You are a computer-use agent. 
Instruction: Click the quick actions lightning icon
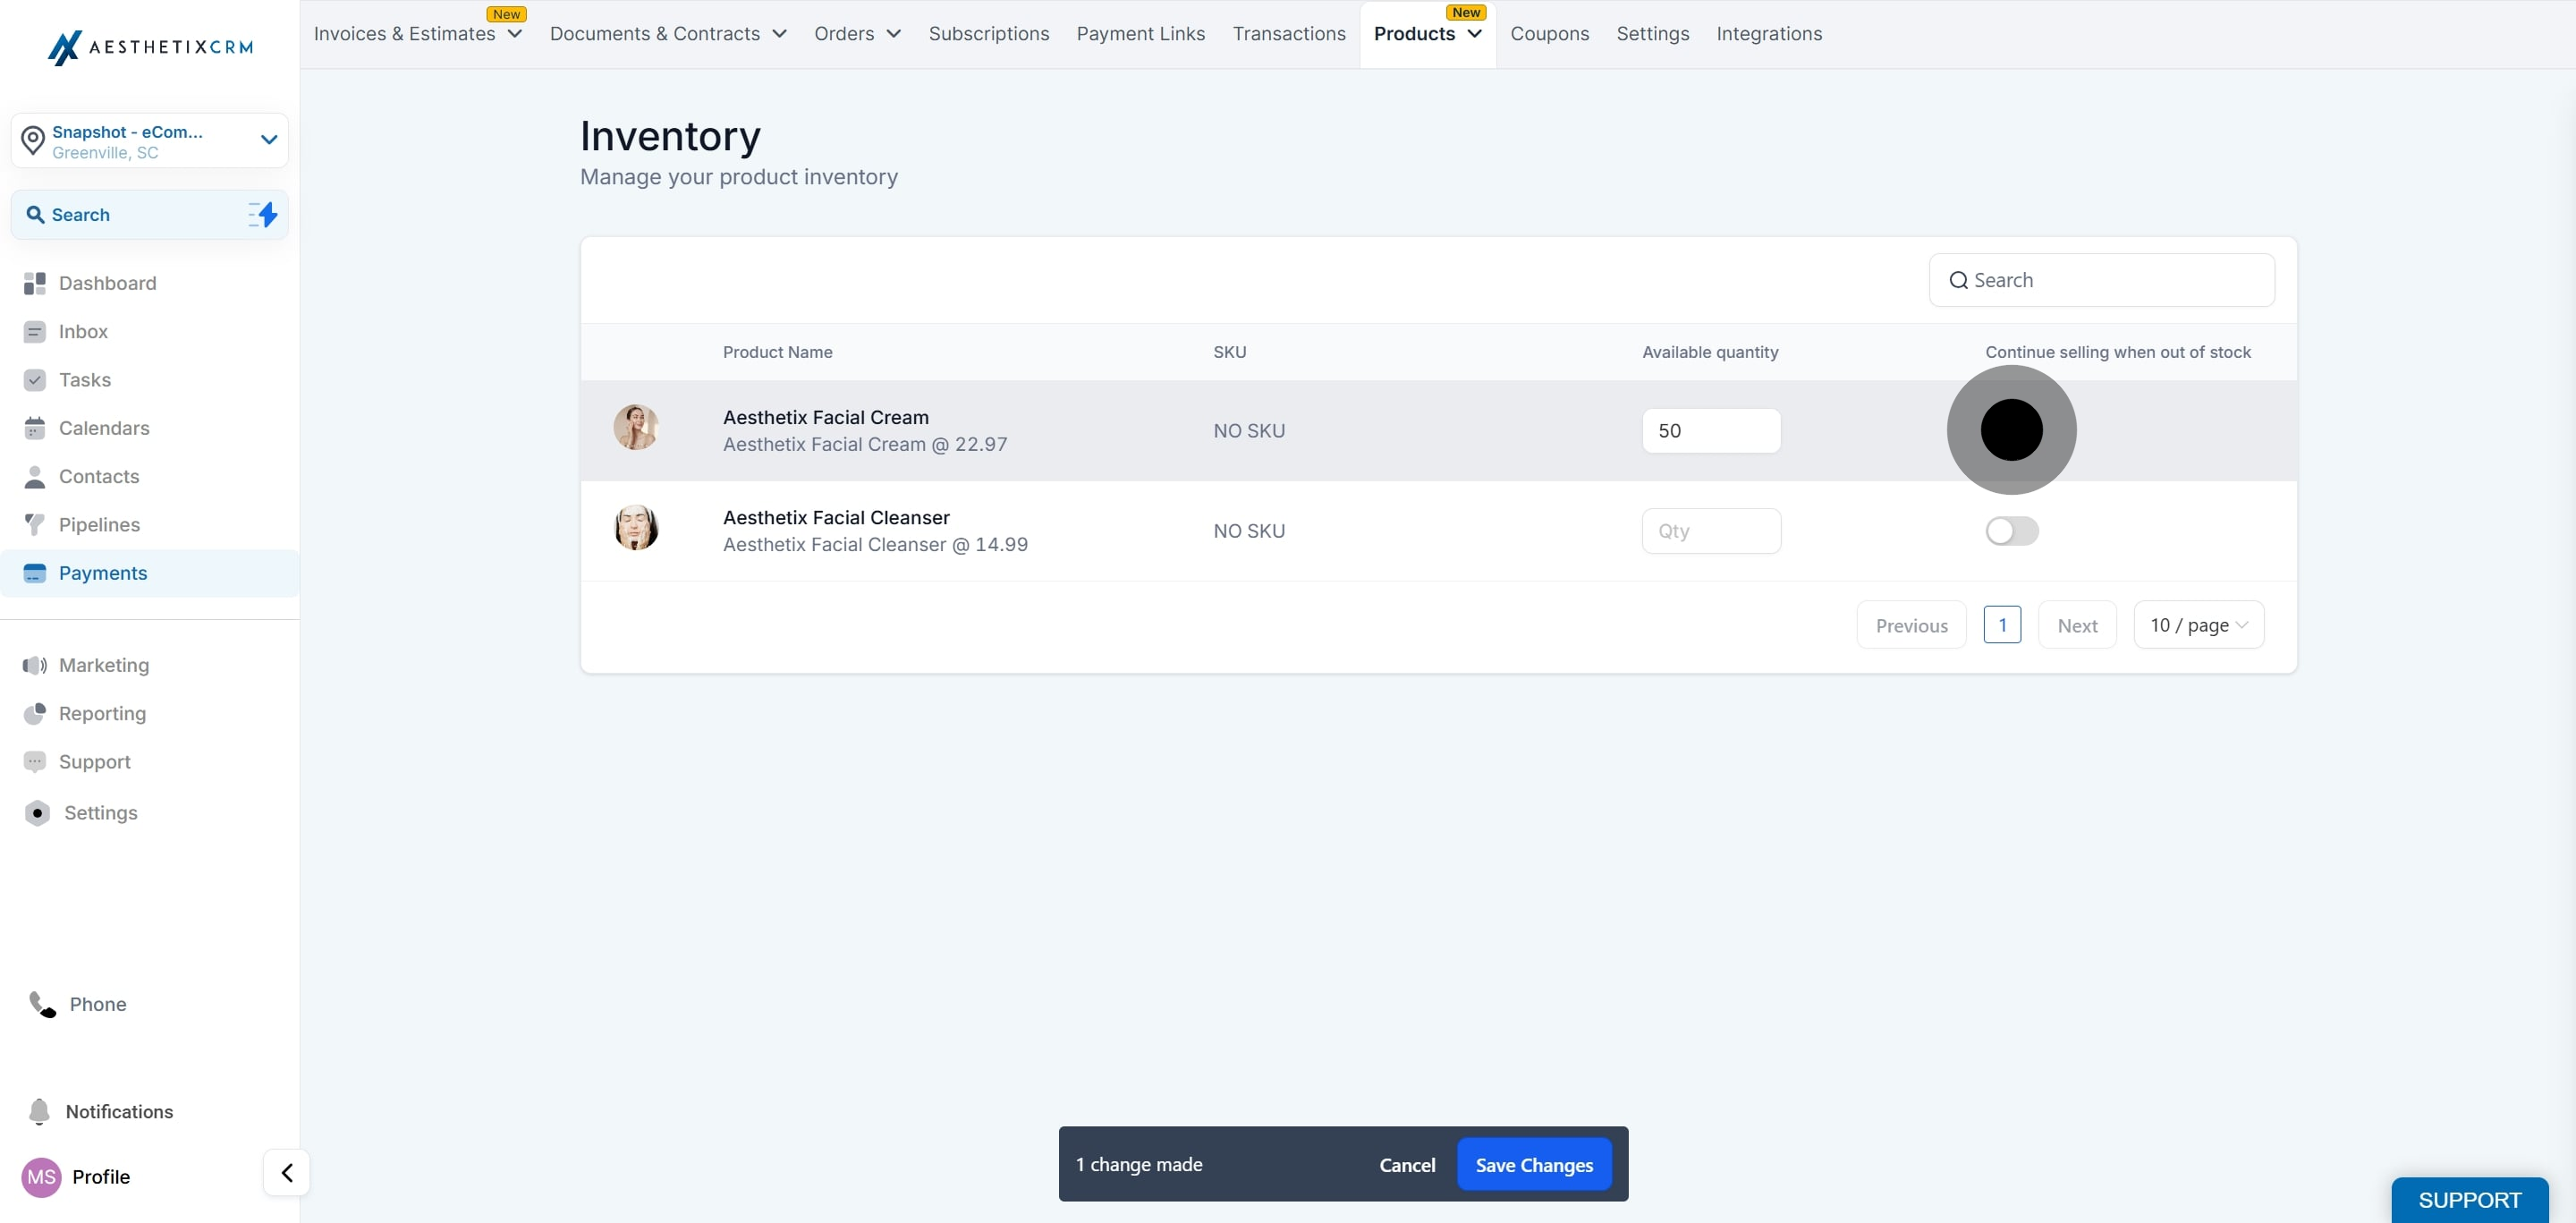click(x=263, y=214)
